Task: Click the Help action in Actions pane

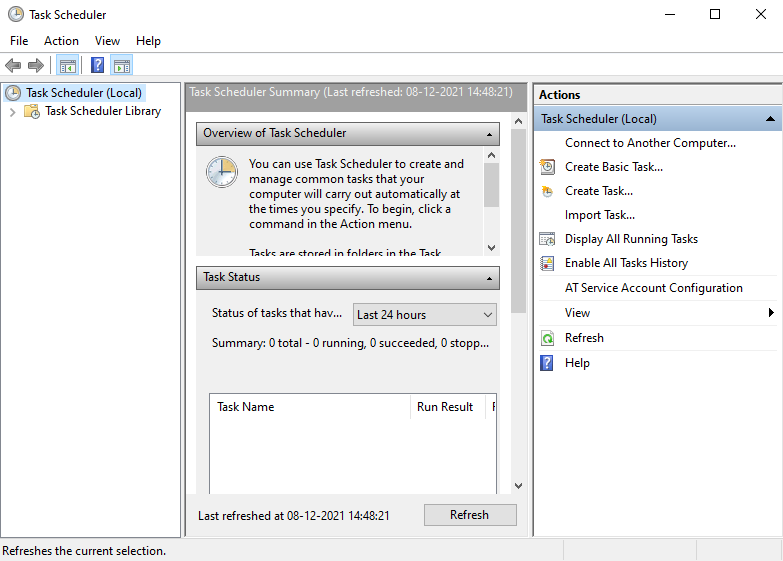Action: (577, 363)
